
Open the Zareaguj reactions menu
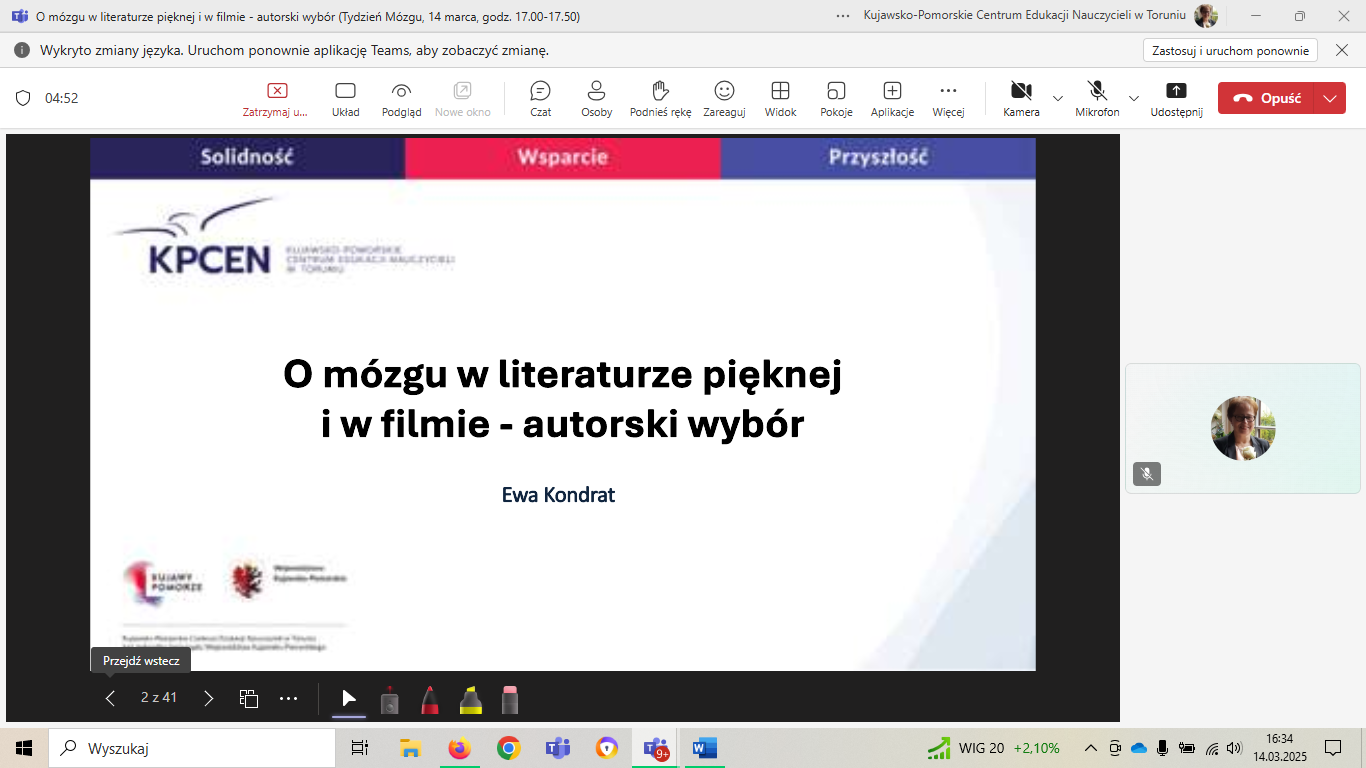click(x=724, y=98)
